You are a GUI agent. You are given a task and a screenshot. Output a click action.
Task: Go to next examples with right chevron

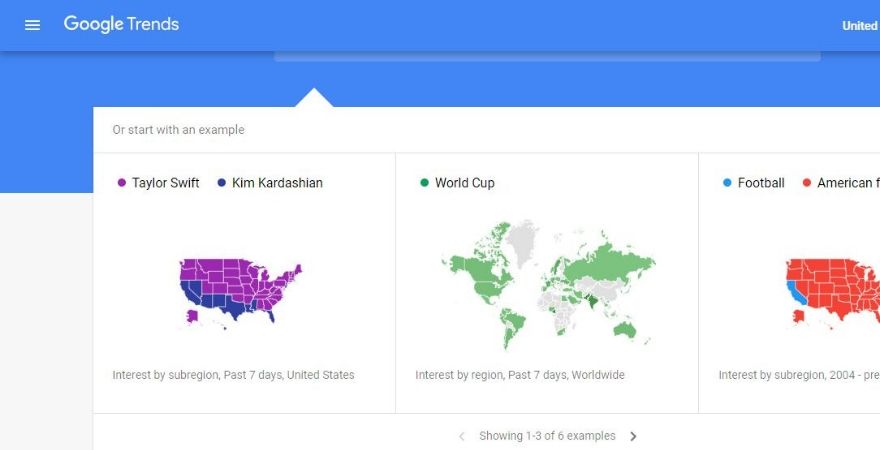pos(633,436)
